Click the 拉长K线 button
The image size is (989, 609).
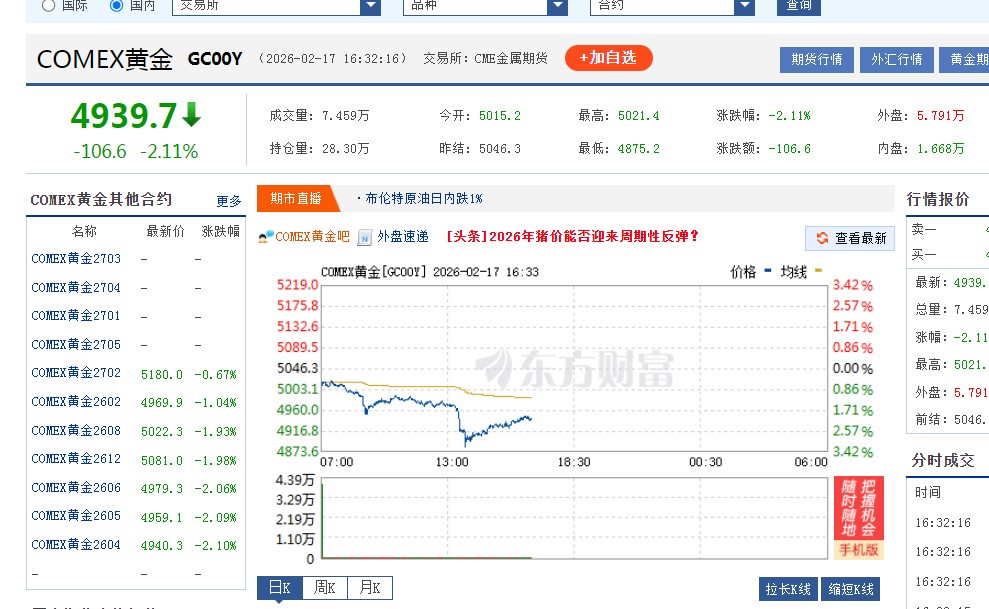[x=788, y=589]
